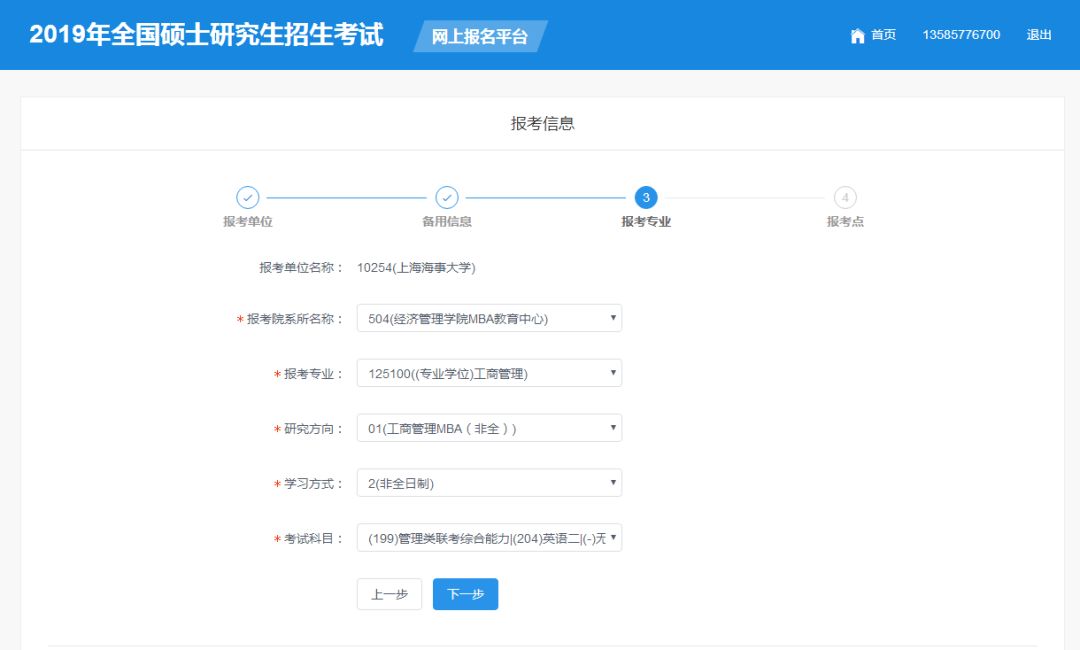Expand the 报考专业 dropdown list

tap(489, 374)
